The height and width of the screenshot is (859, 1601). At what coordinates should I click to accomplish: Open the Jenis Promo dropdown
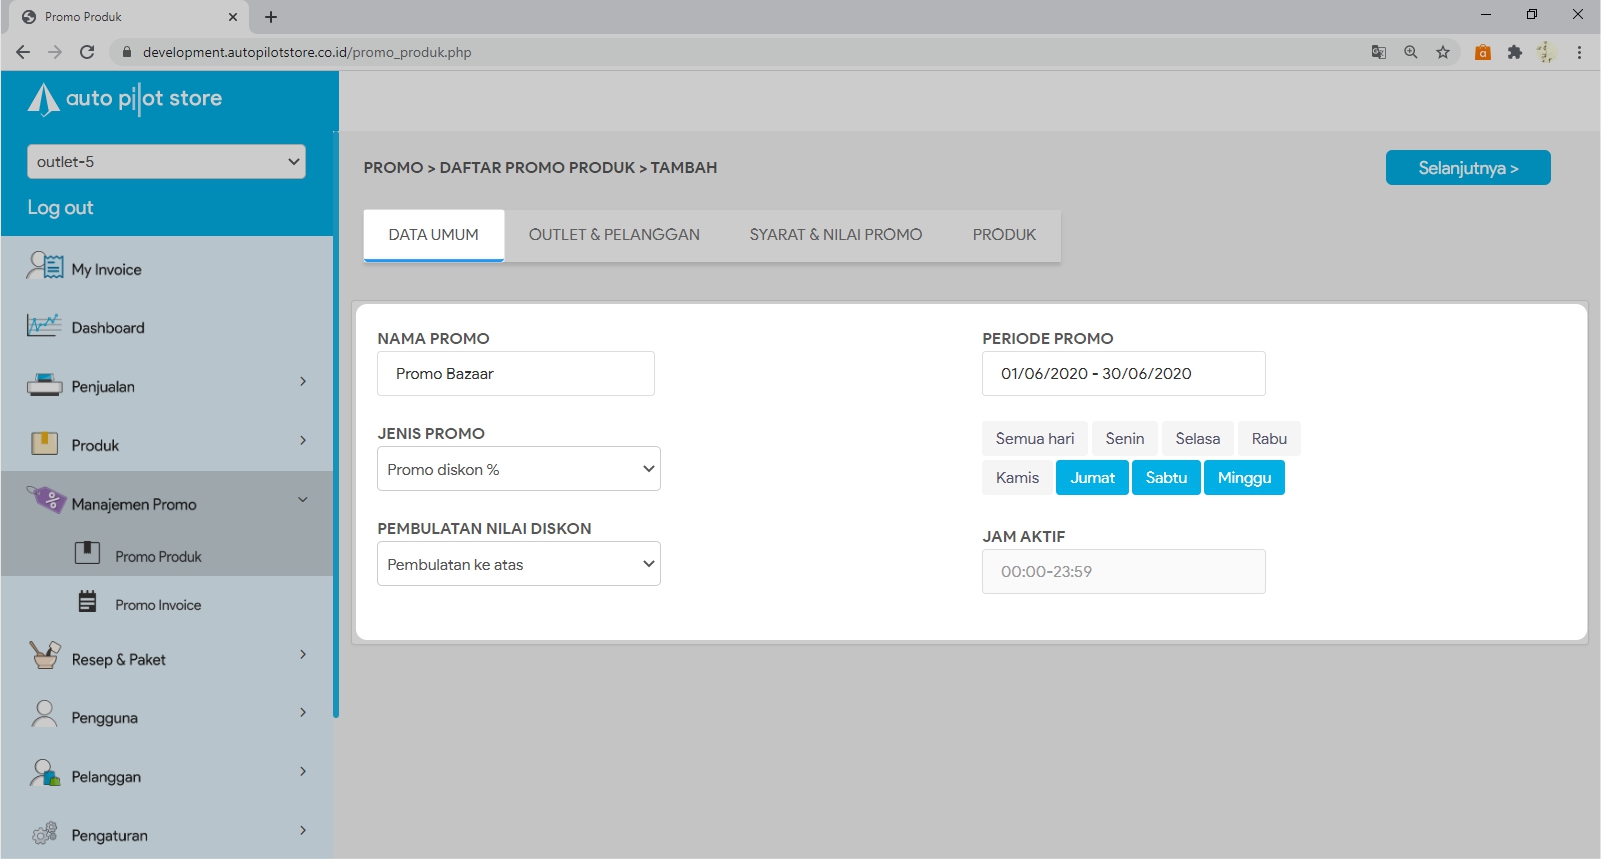(518, 469)
